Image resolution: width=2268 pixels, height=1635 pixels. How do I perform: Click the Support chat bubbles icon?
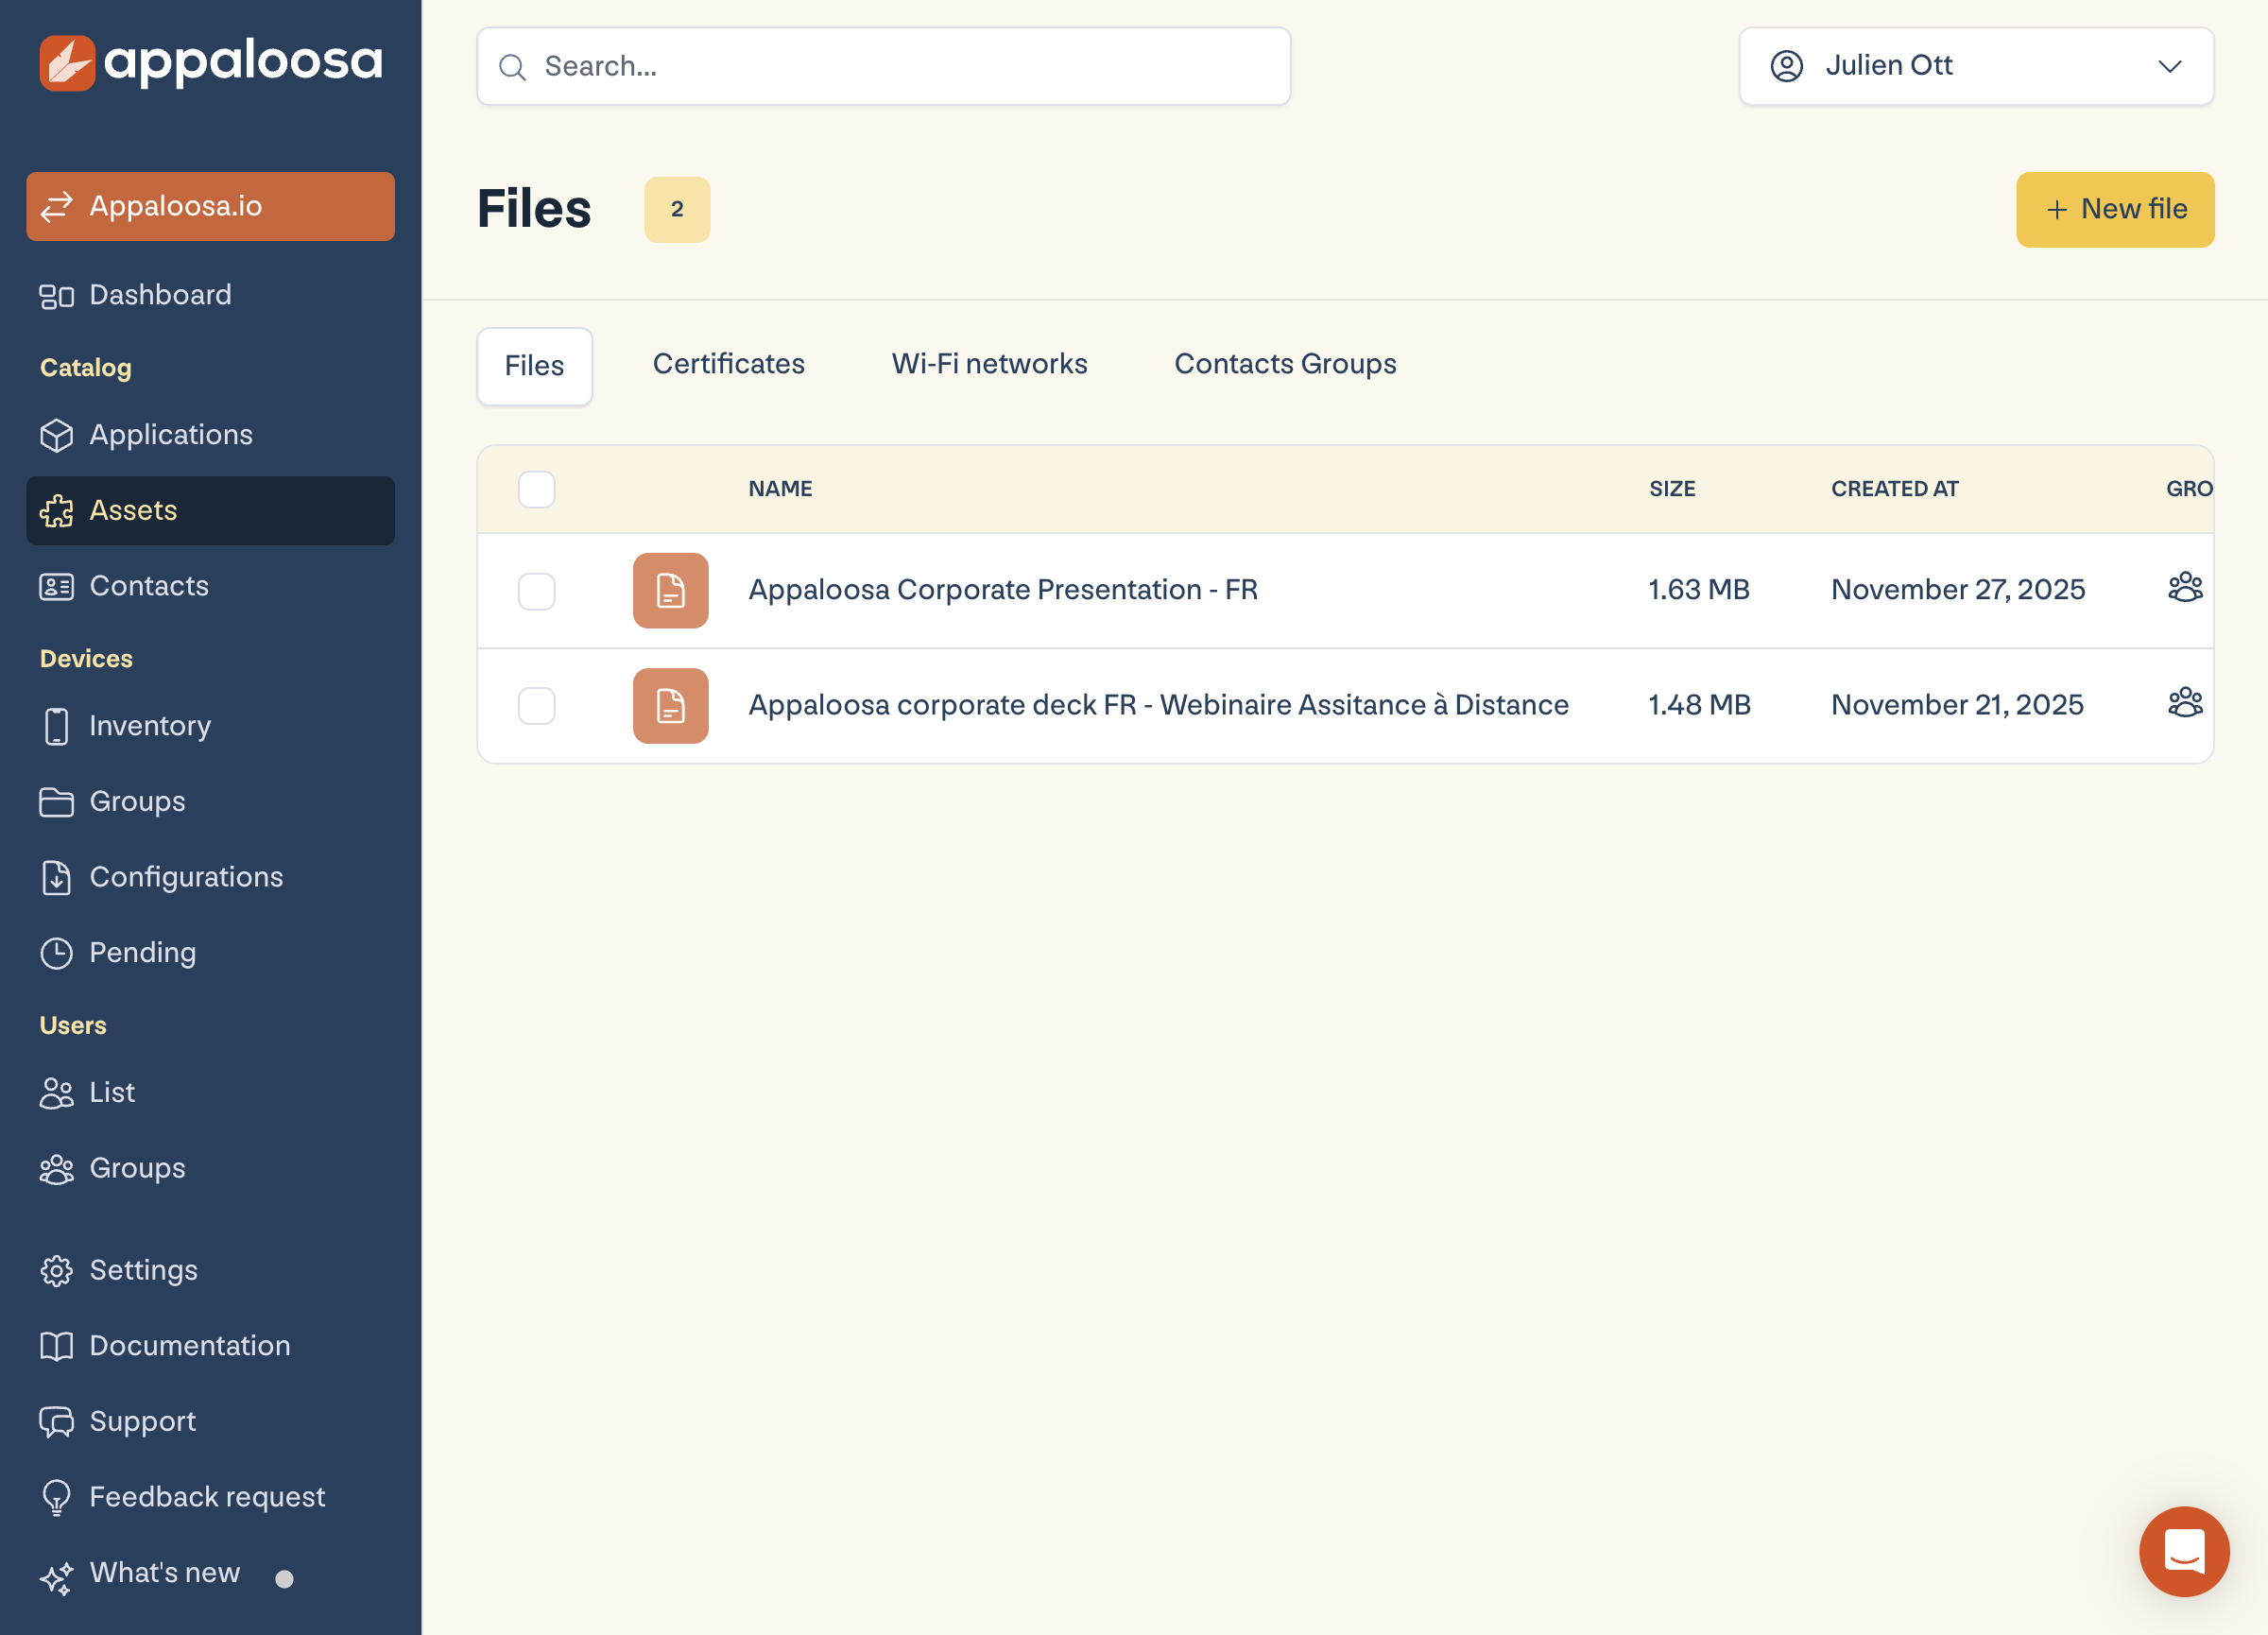coord(57,1422)
